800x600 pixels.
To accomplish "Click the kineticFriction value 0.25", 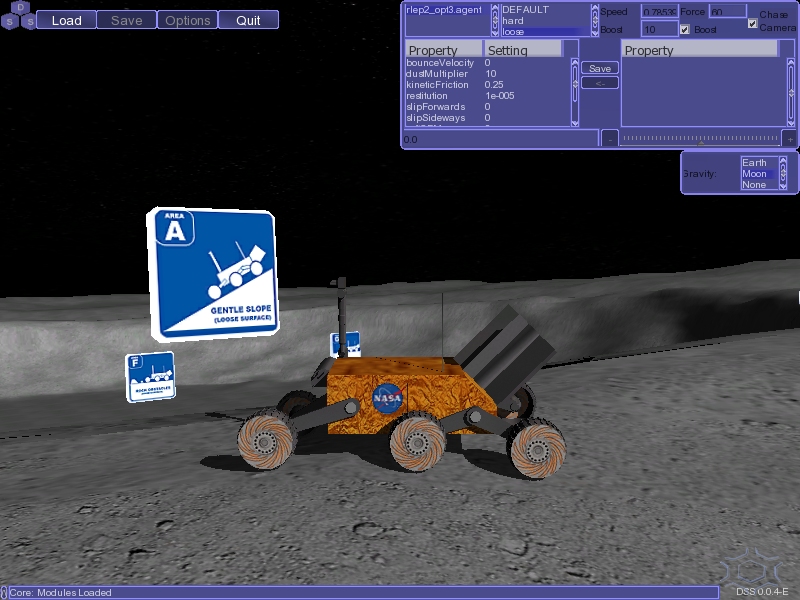I will pos(494,85).
